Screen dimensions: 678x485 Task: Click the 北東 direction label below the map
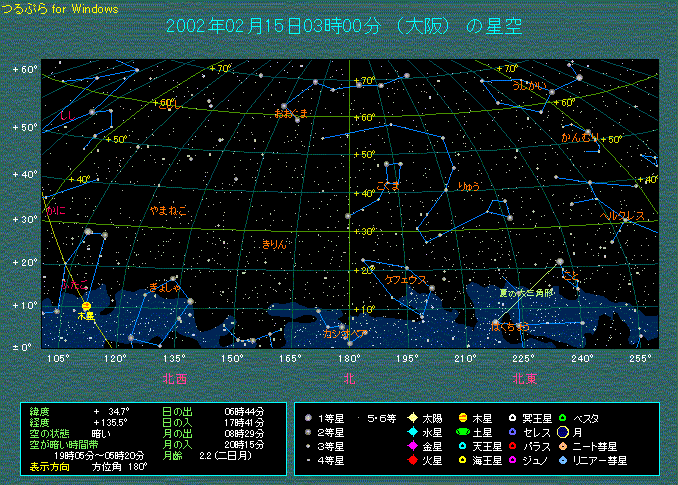tap(525, 378)
